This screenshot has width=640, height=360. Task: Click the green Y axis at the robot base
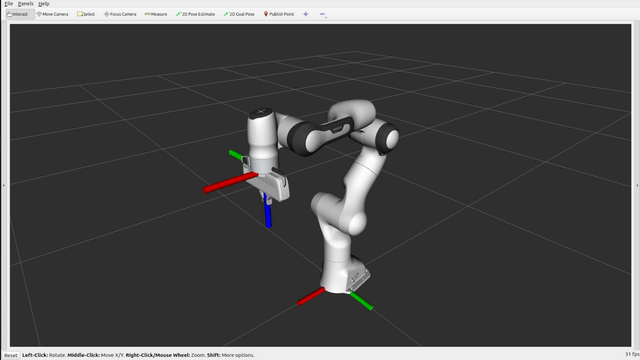(x=361, y=301)
